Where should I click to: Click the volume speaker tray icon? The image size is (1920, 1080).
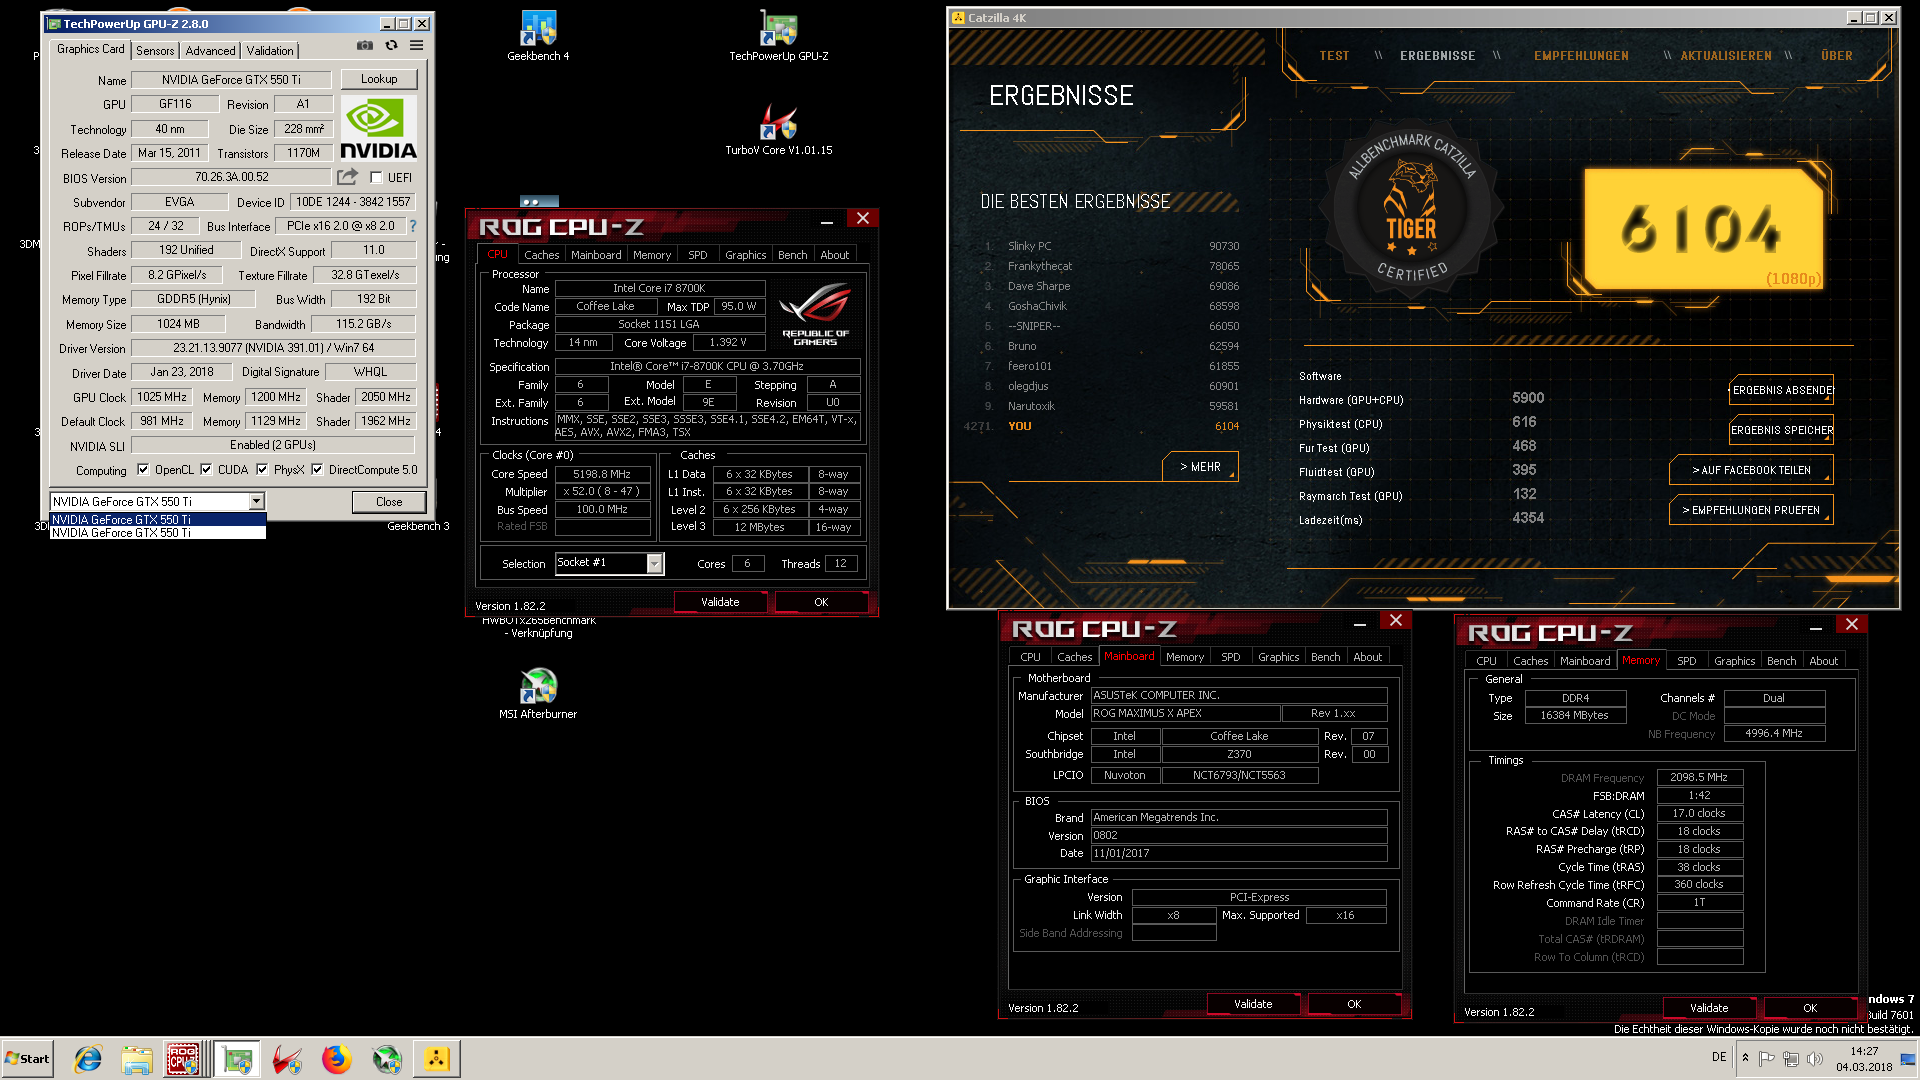pyautogui.click(x=1814, y=1058)
